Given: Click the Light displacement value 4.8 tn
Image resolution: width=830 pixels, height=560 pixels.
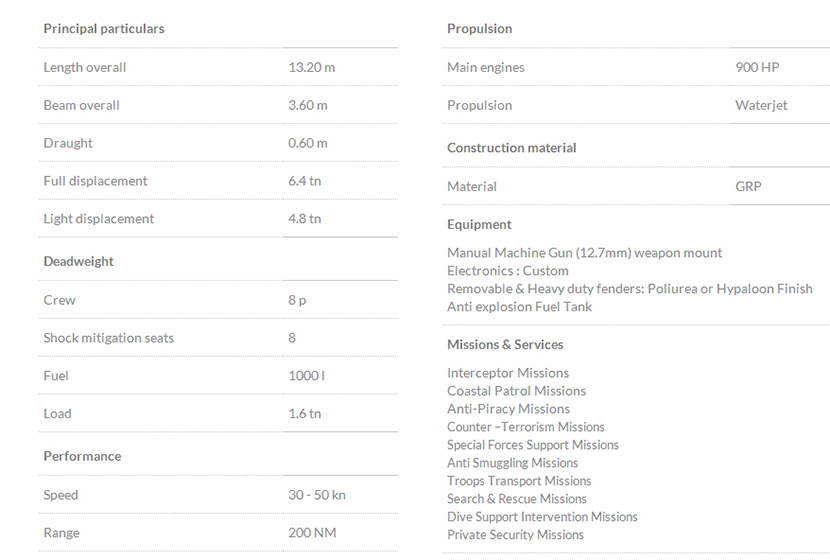Looking at the screenshot, I should [x=304, y=219].
